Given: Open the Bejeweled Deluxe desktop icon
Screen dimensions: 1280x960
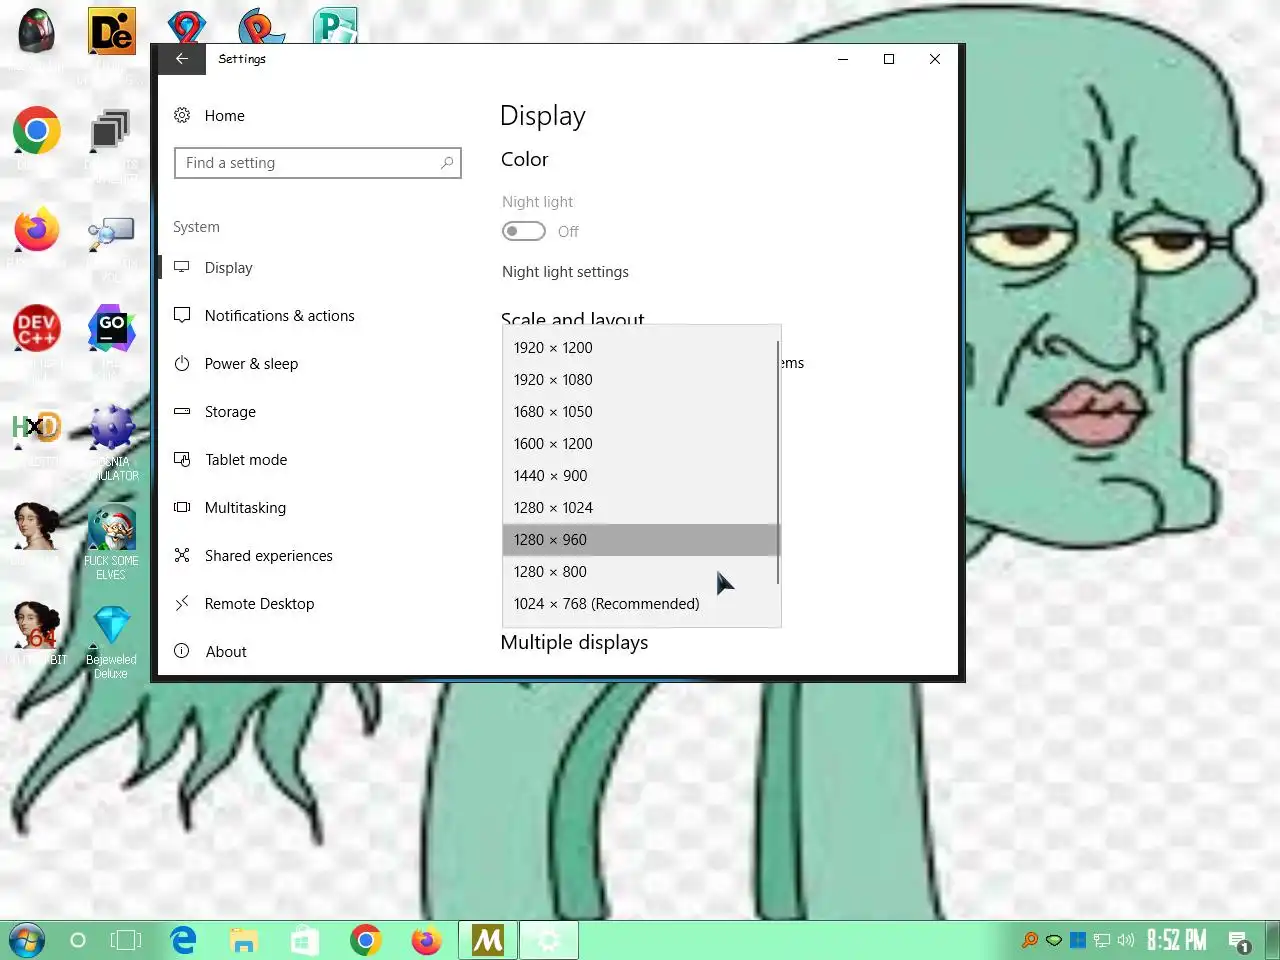Looking at the screenshot, I should (111, 627).
